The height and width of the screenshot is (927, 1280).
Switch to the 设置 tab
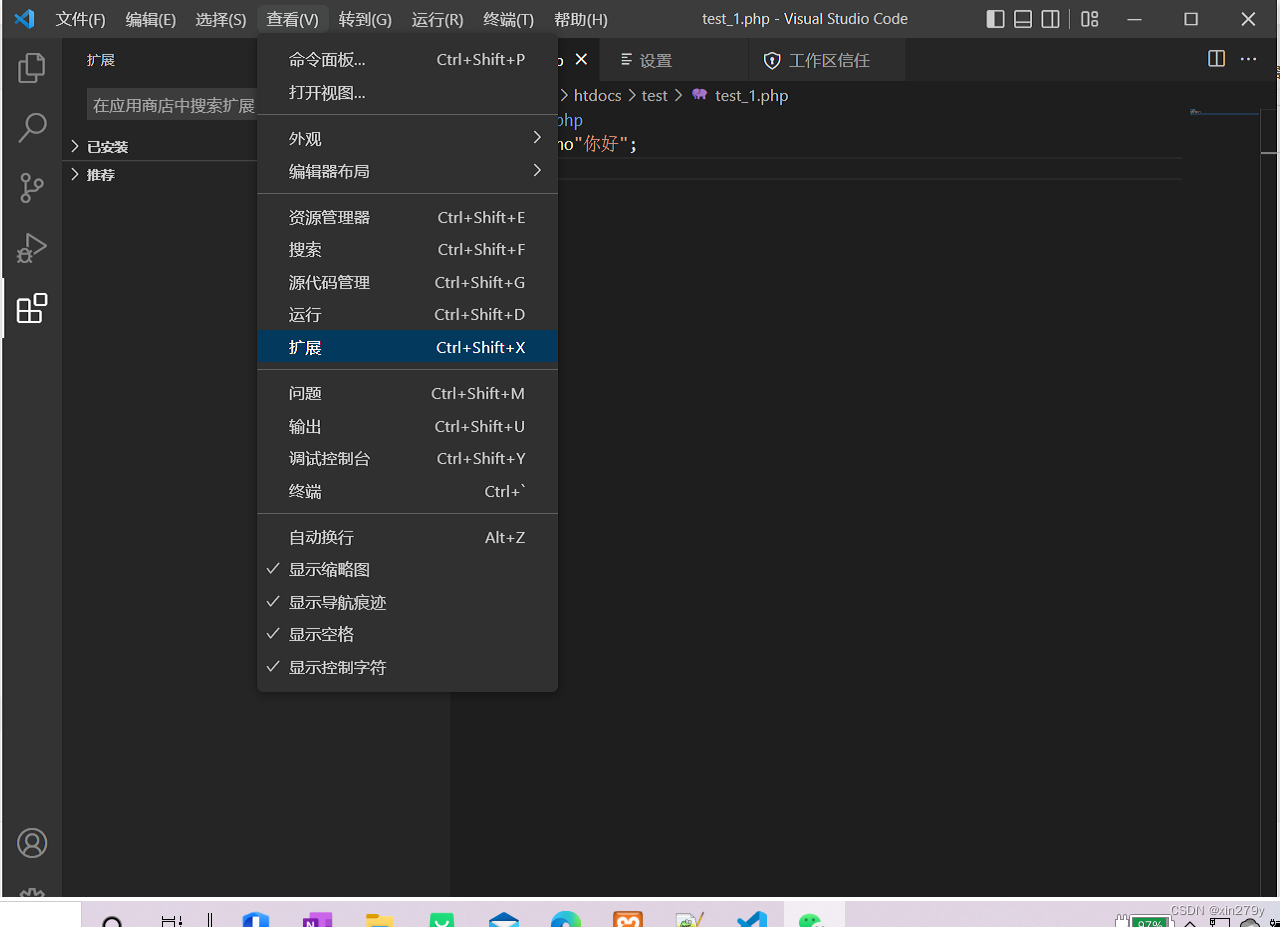[x=674, y=60]
